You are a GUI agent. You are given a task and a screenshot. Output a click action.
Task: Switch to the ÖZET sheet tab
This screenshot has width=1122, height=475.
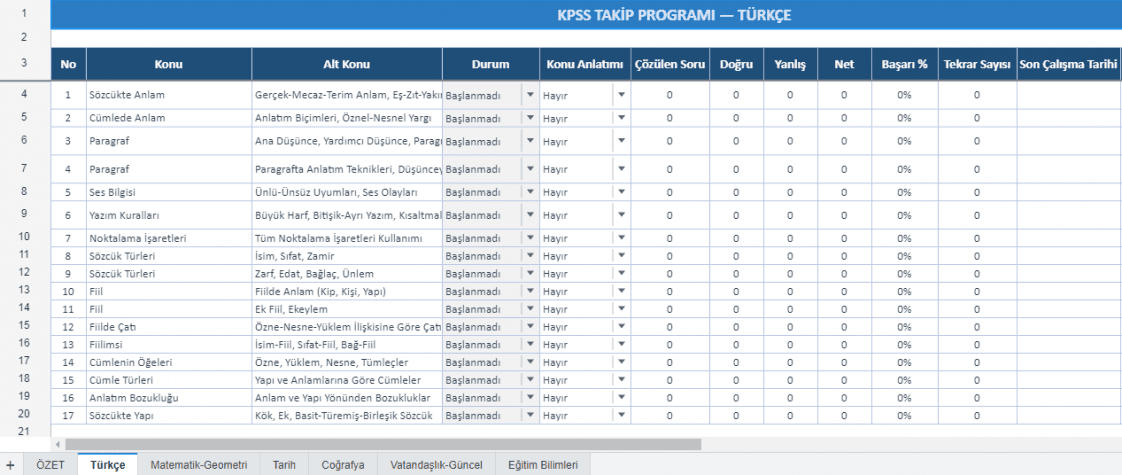[50, 465]
